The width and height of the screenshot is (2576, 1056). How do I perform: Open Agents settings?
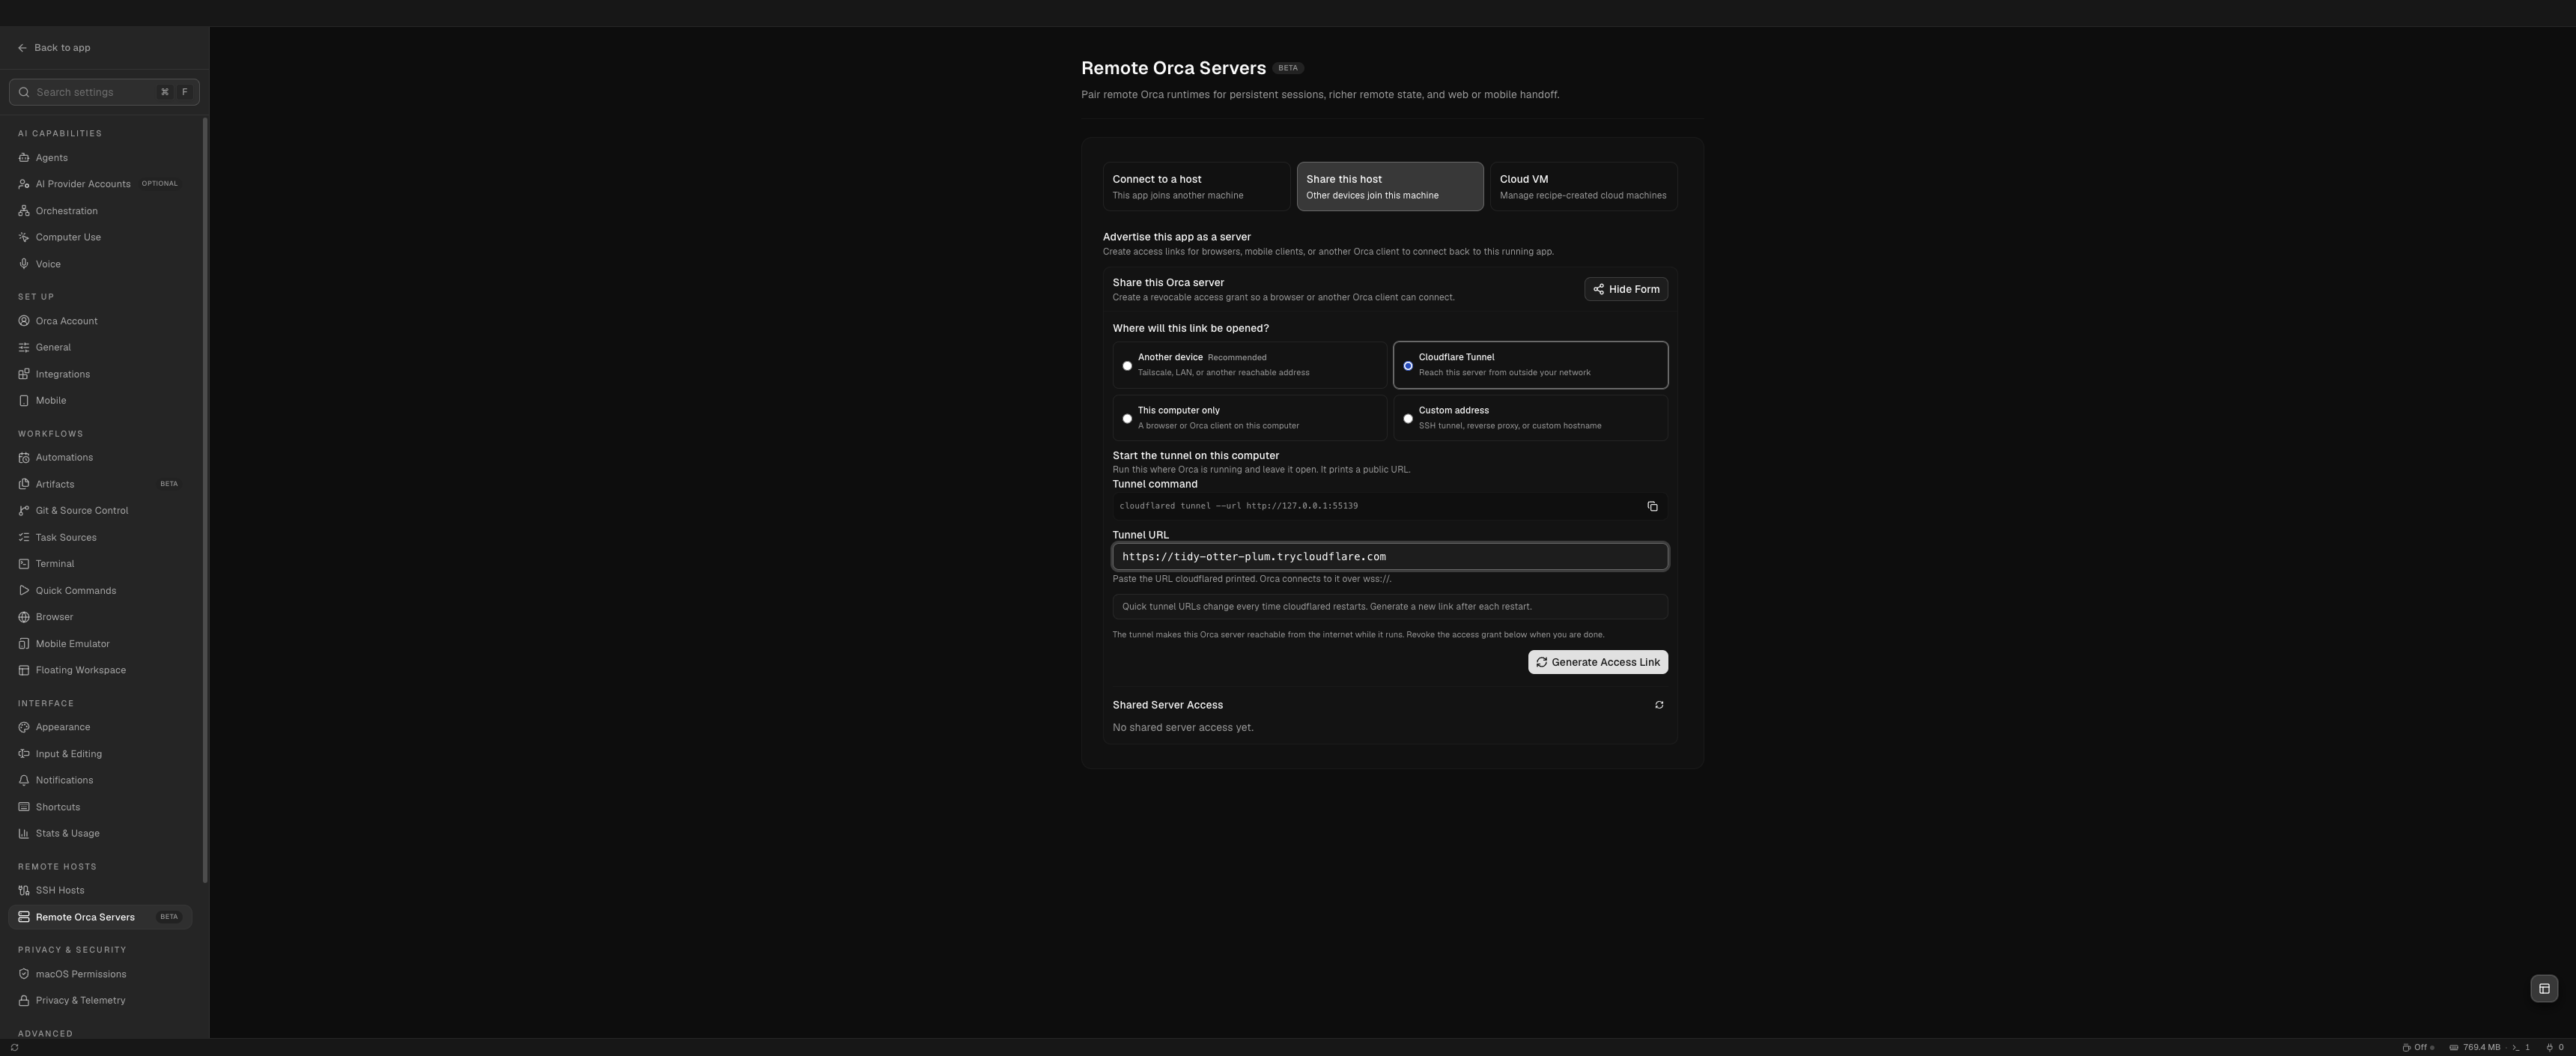click(x=100, y=158)
